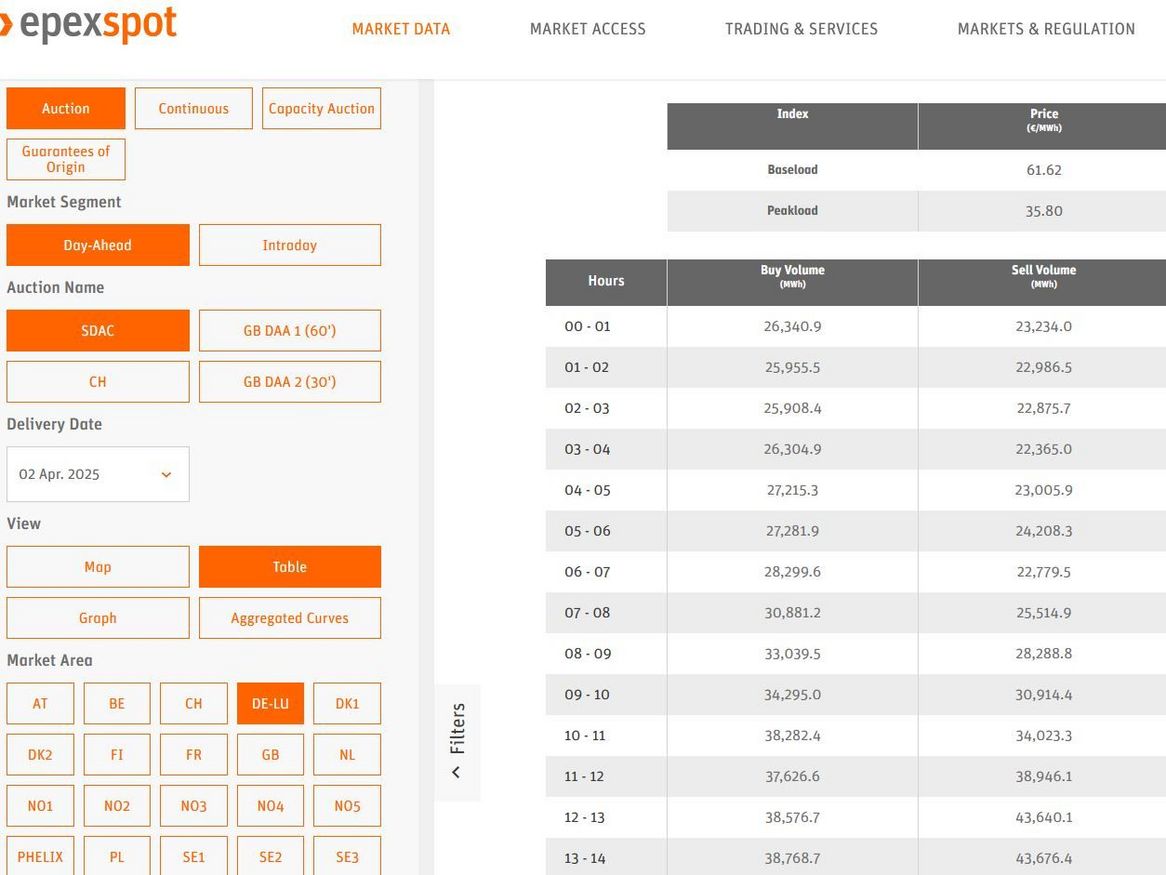Click the 09 - 10 hour row

click(856, 694)
